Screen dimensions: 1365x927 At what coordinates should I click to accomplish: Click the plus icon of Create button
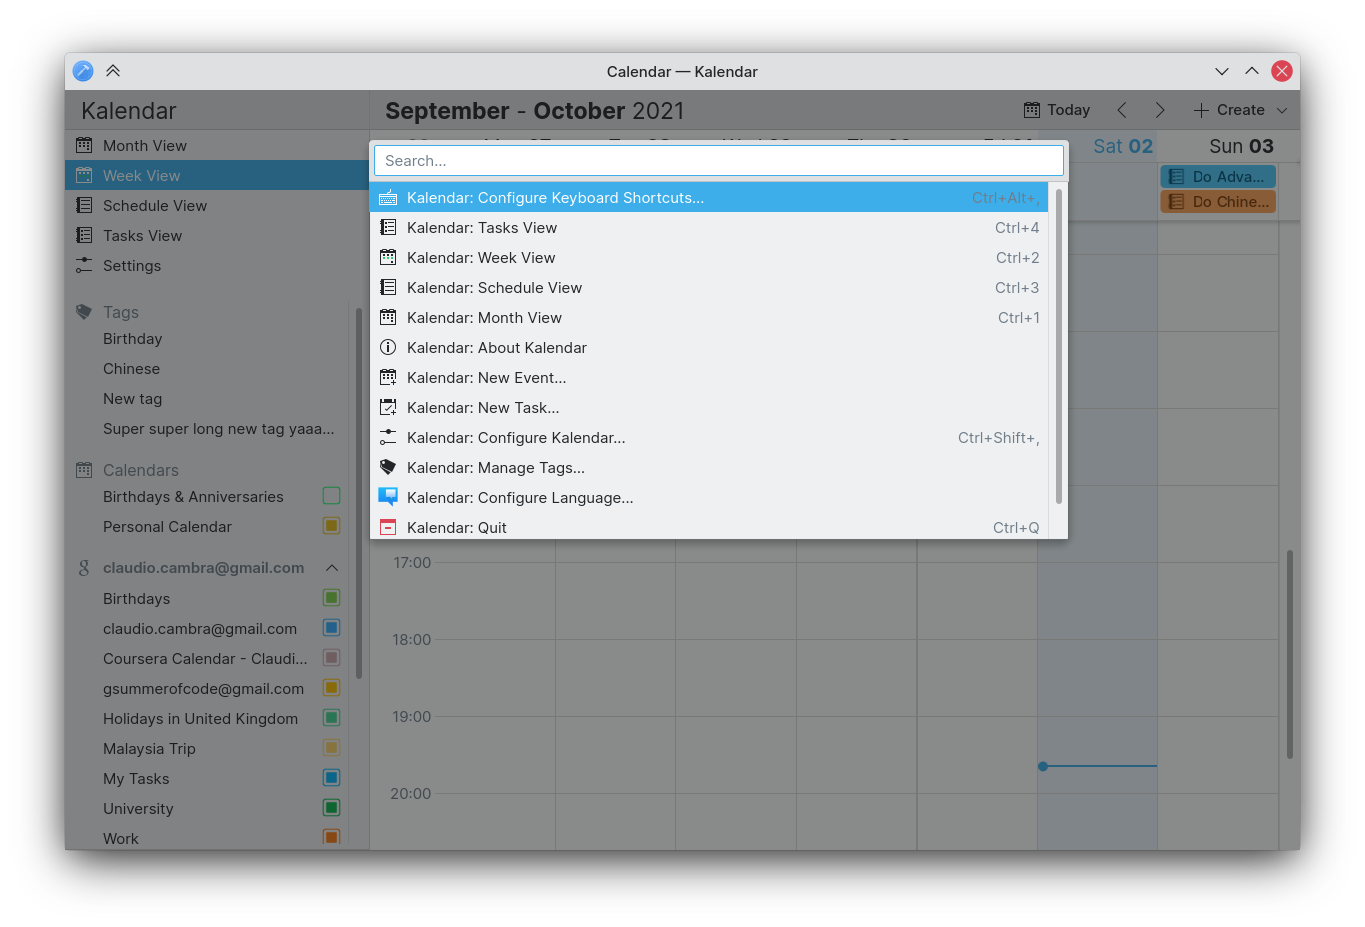[x=1201, y=110]
